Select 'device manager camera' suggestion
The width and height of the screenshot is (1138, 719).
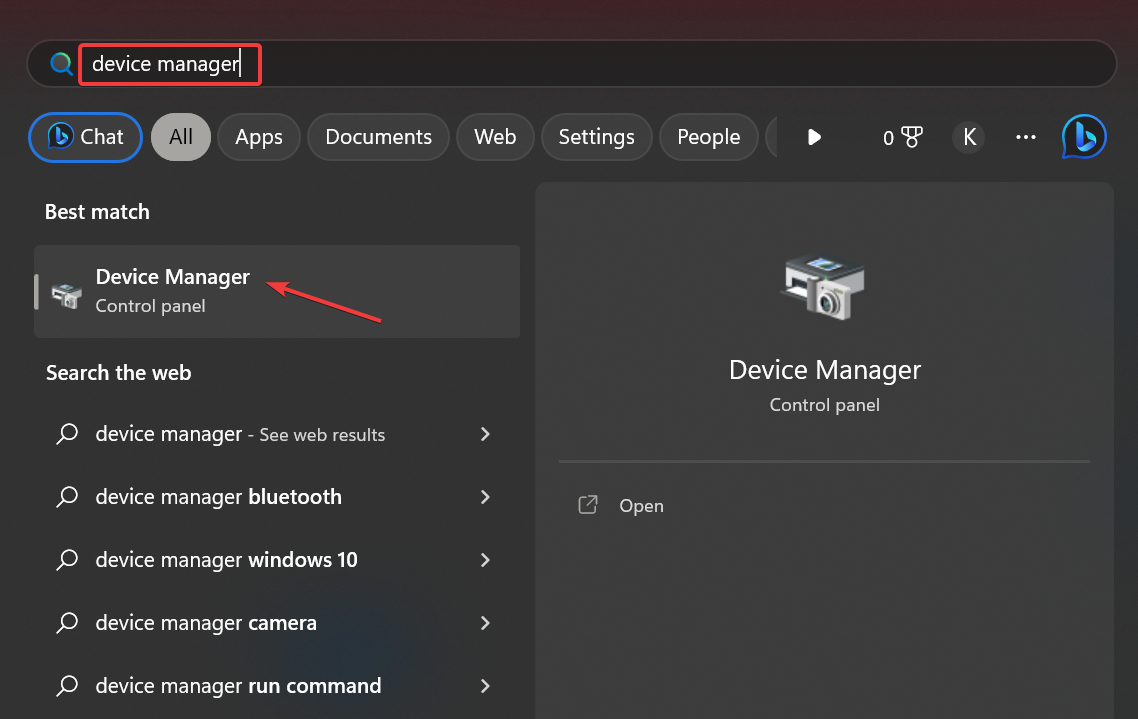coord(277,623)
